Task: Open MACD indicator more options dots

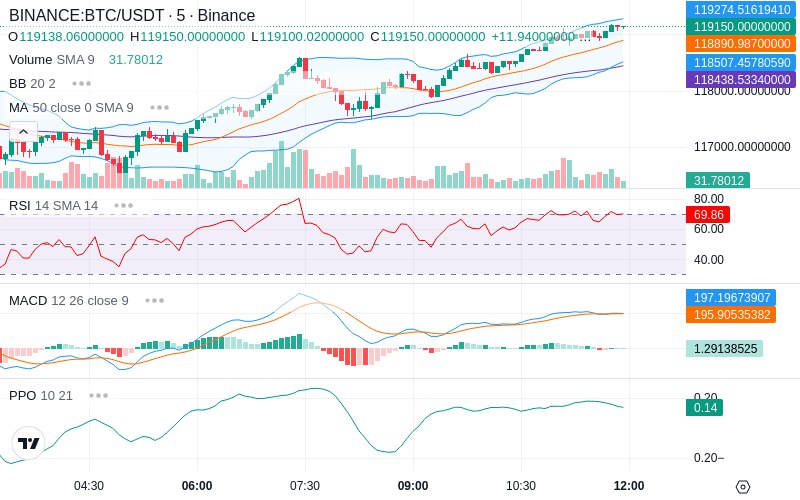Action: (x=154, y=301)
